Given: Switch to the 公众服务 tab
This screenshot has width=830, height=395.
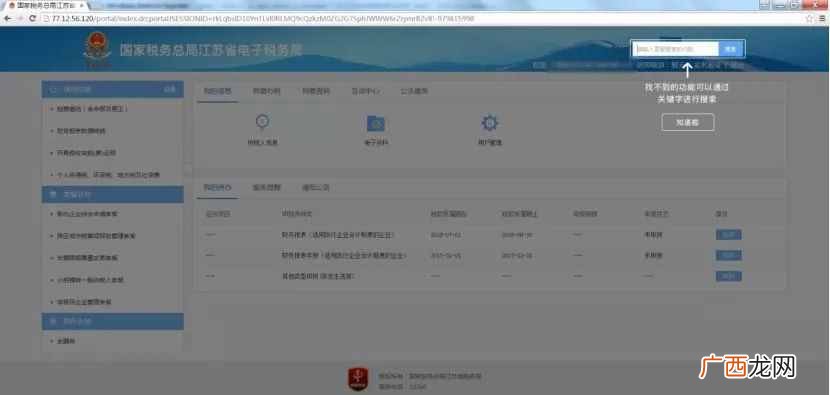Looking at the screenshot, I should 414,91.
